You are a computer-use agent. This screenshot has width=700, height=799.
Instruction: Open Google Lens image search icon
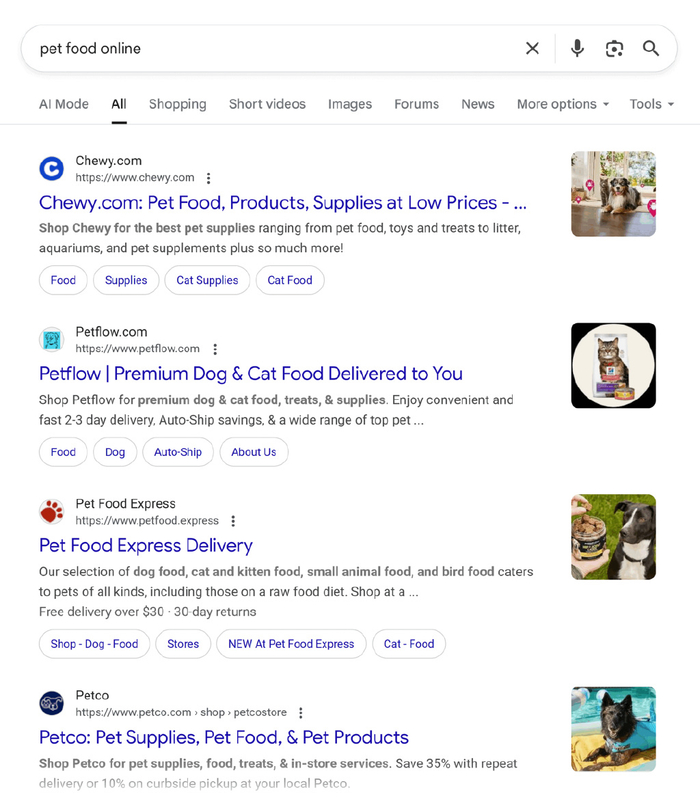[614, 48]
